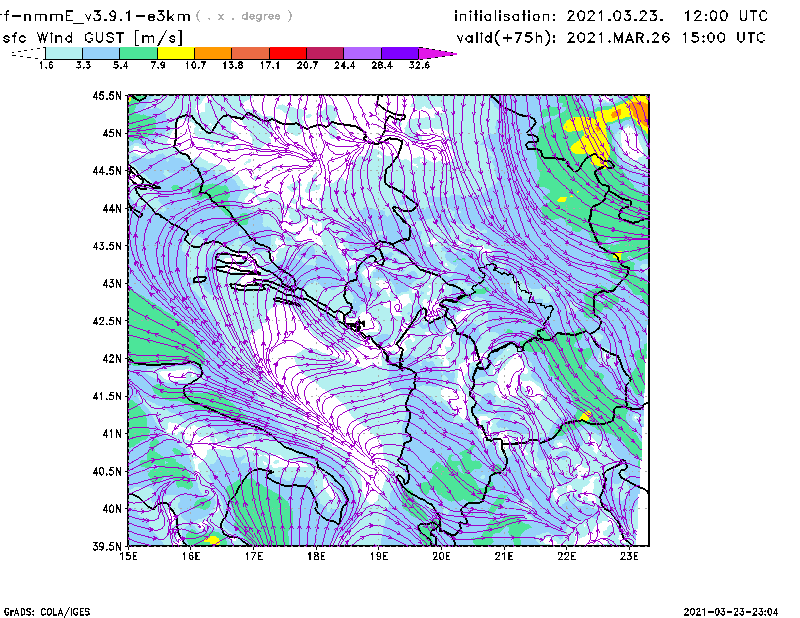This screenshot has height=618, width=800.
Task: Click the 44N latitude label
Action: [112, 208]
